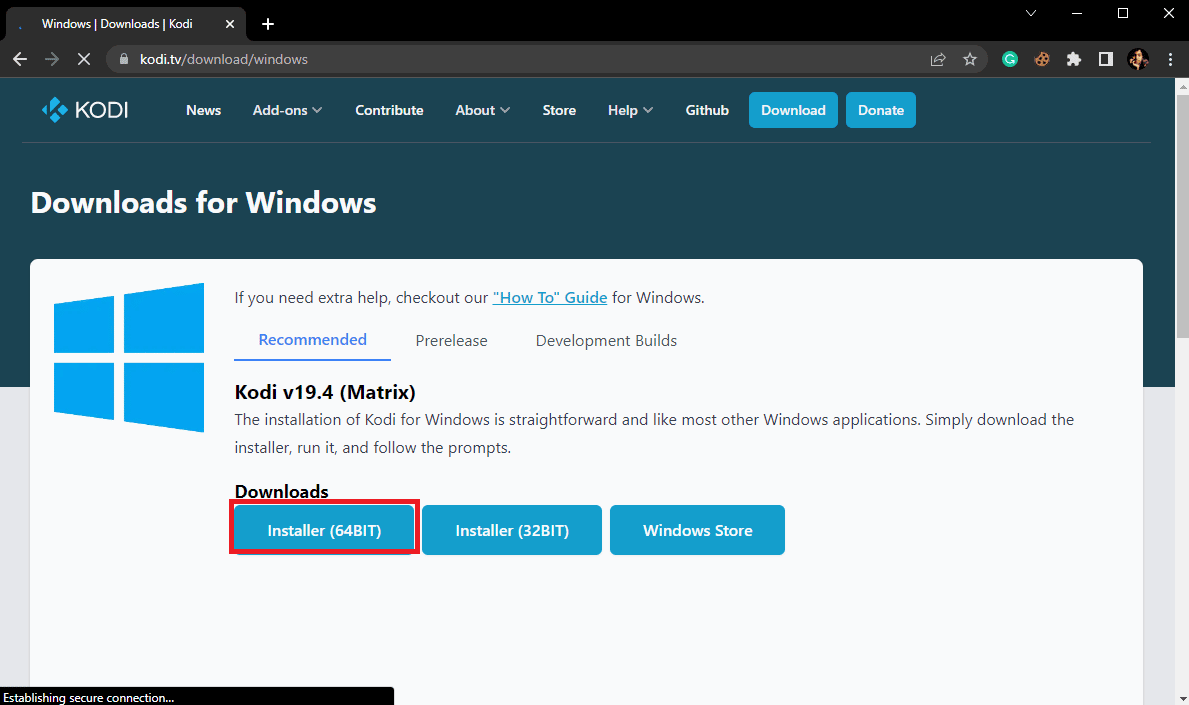Image resolution: width=1189 pixels, height=705 pixels.
Task: Click the scrollbar up arrow
Action: [1182, 86]
